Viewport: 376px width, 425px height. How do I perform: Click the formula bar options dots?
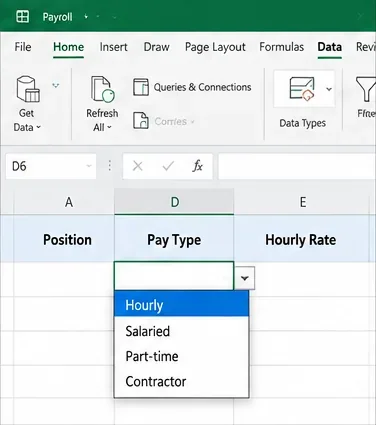(109, 166)
